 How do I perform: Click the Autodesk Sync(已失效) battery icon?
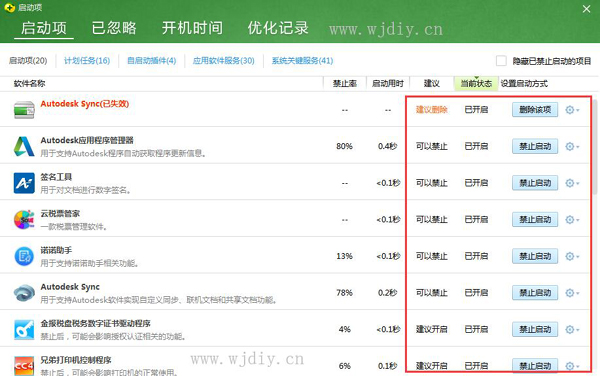click(x=24, y=110)
